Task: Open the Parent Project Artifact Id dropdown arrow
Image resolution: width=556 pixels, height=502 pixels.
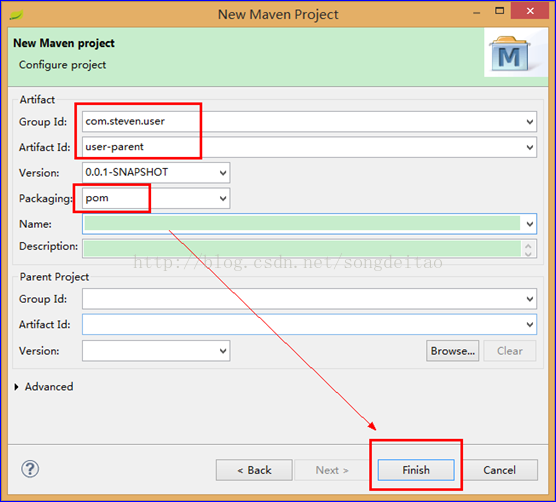Action: (x=530, y=324)
